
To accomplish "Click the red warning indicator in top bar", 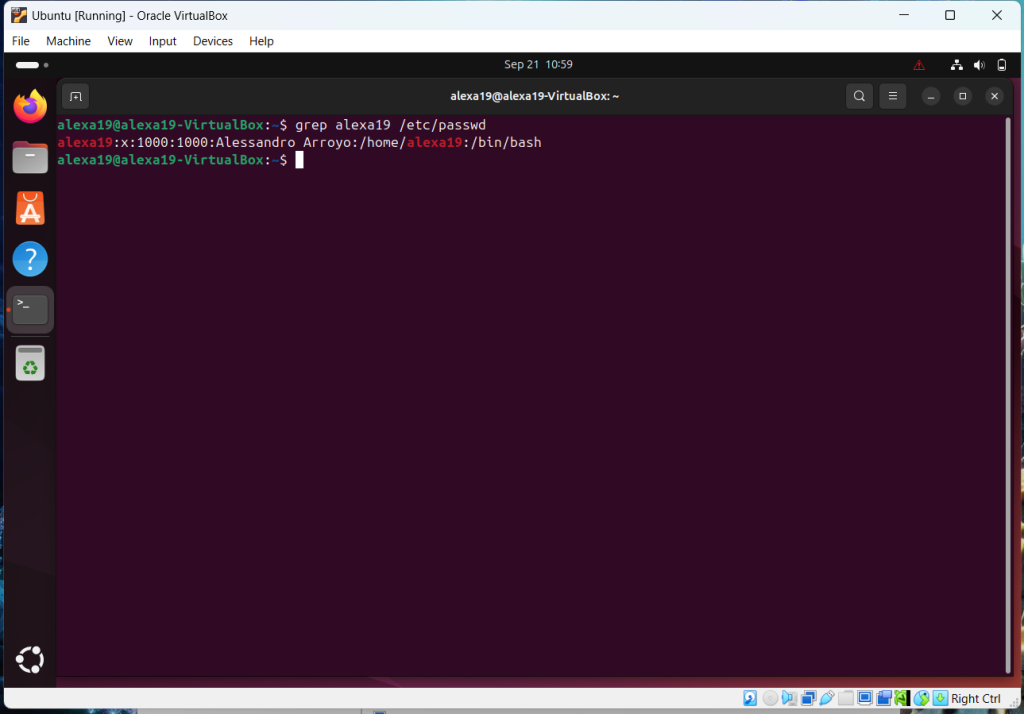I will (x=919, y=65).
